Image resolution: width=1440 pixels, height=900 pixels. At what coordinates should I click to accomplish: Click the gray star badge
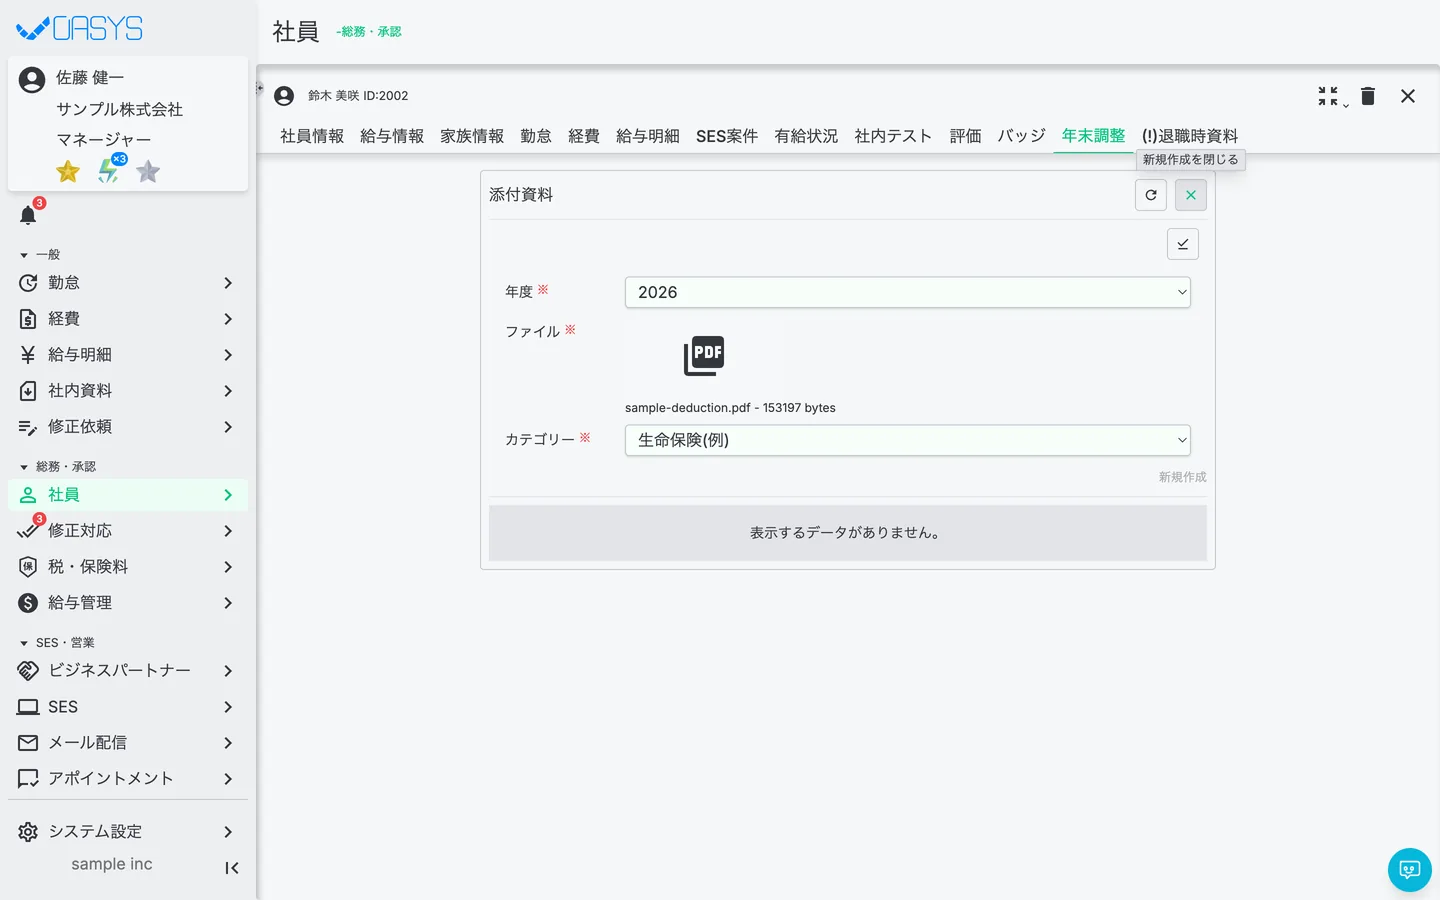(x=148, y=172)
